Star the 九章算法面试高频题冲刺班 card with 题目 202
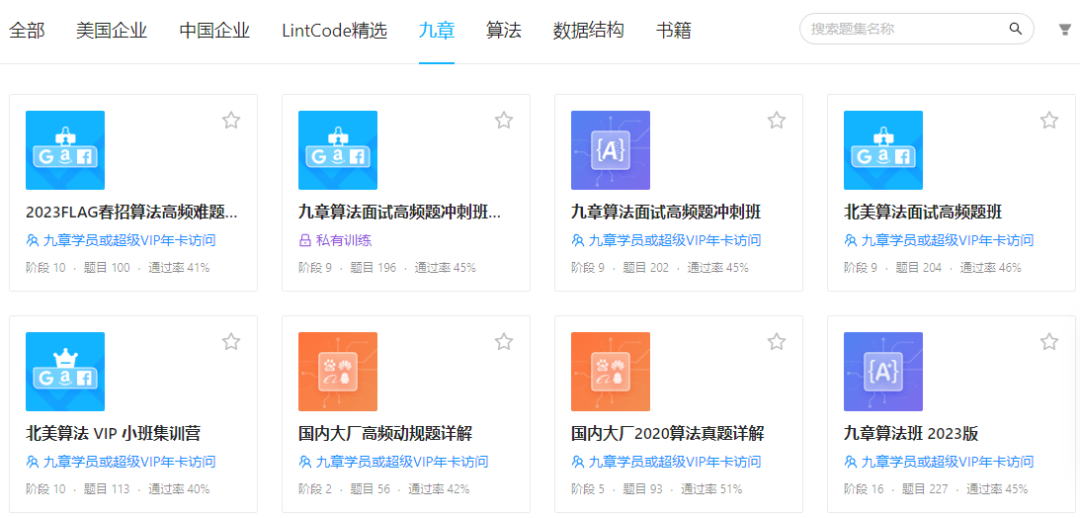The width and height of the screenshot is (1080, 518). [776, 121]
